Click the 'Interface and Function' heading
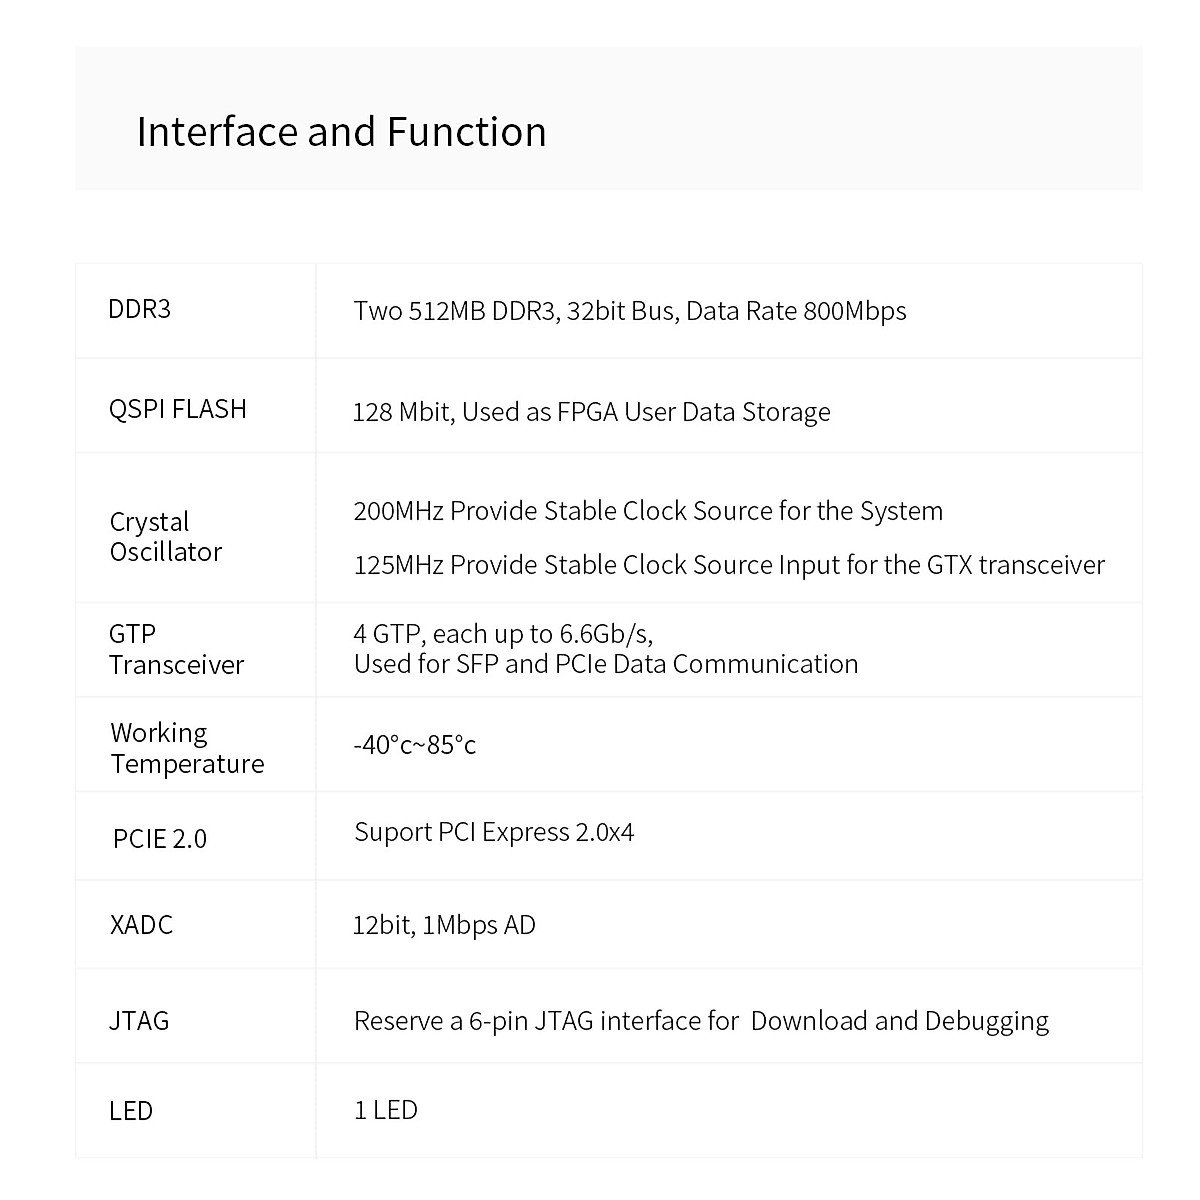Image resolution: width=1200 pixels, height=1200 pixels. tap(341, 132)
